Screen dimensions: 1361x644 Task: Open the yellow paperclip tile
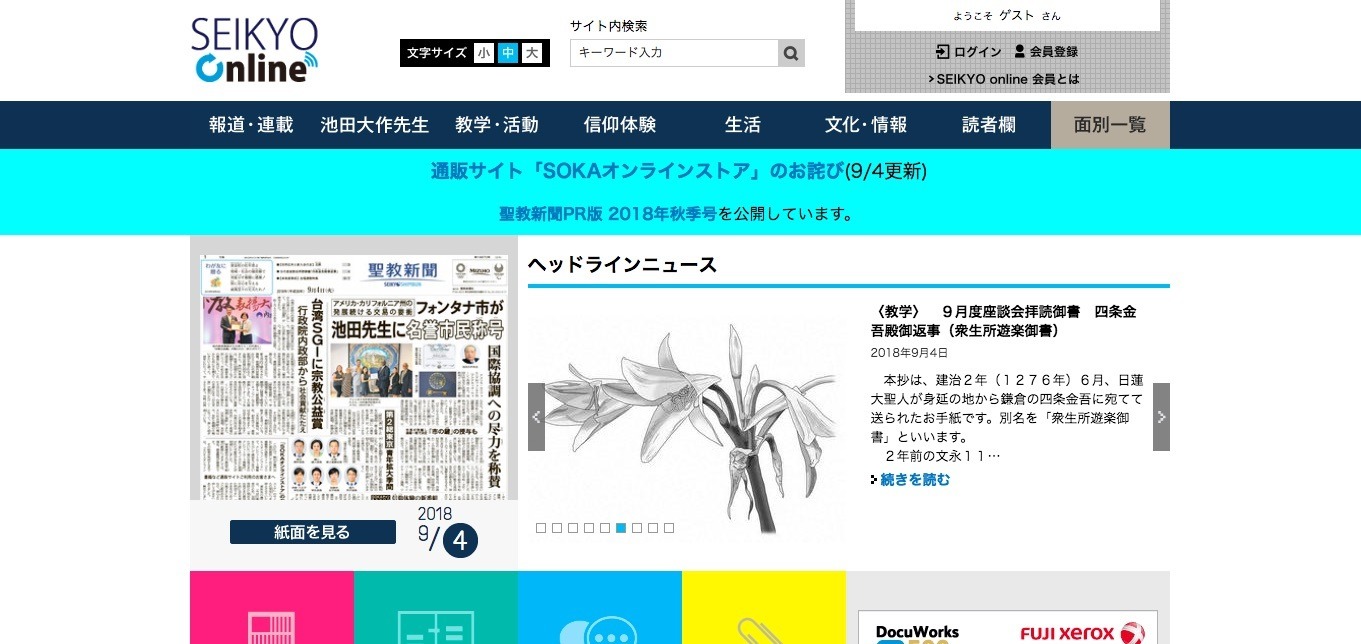point(764,608)
